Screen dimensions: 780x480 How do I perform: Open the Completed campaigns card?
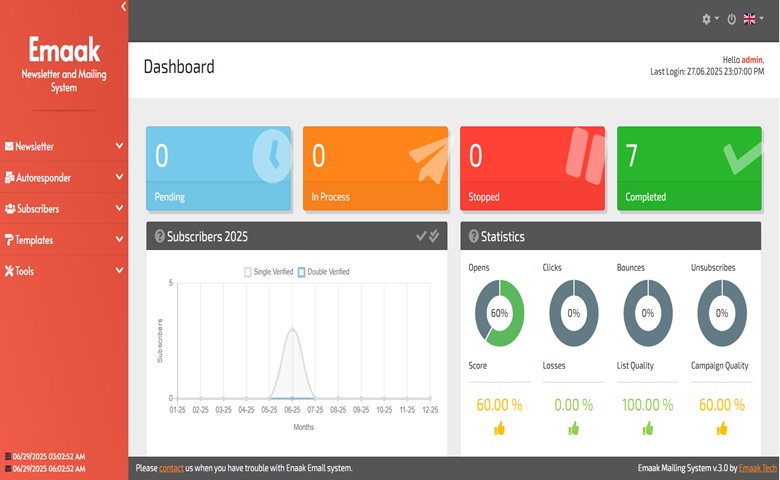pyautogui.click(x=689, y=168)
